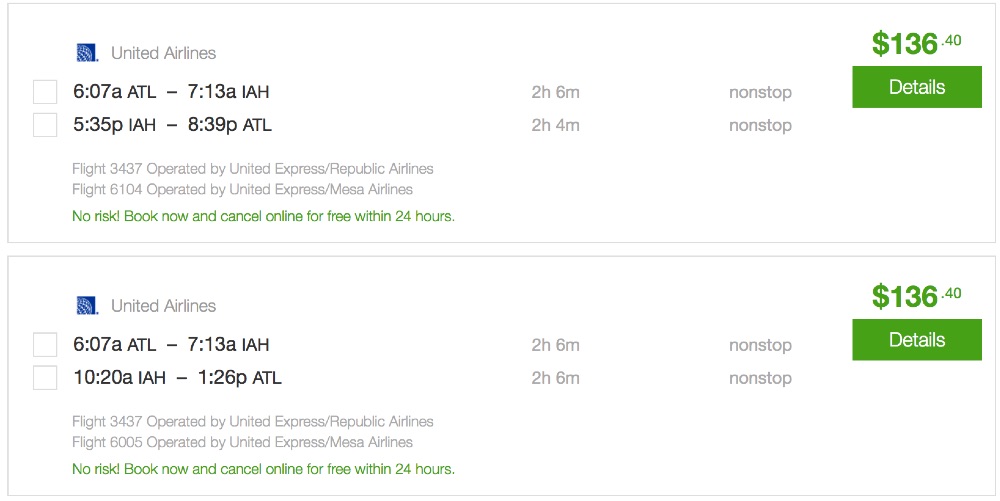Tick the 6:07a ATL checkbox above the 5:35p flight
This screenshot has width=1000, height=501.
pyautogui.click(x=45, y=92)
